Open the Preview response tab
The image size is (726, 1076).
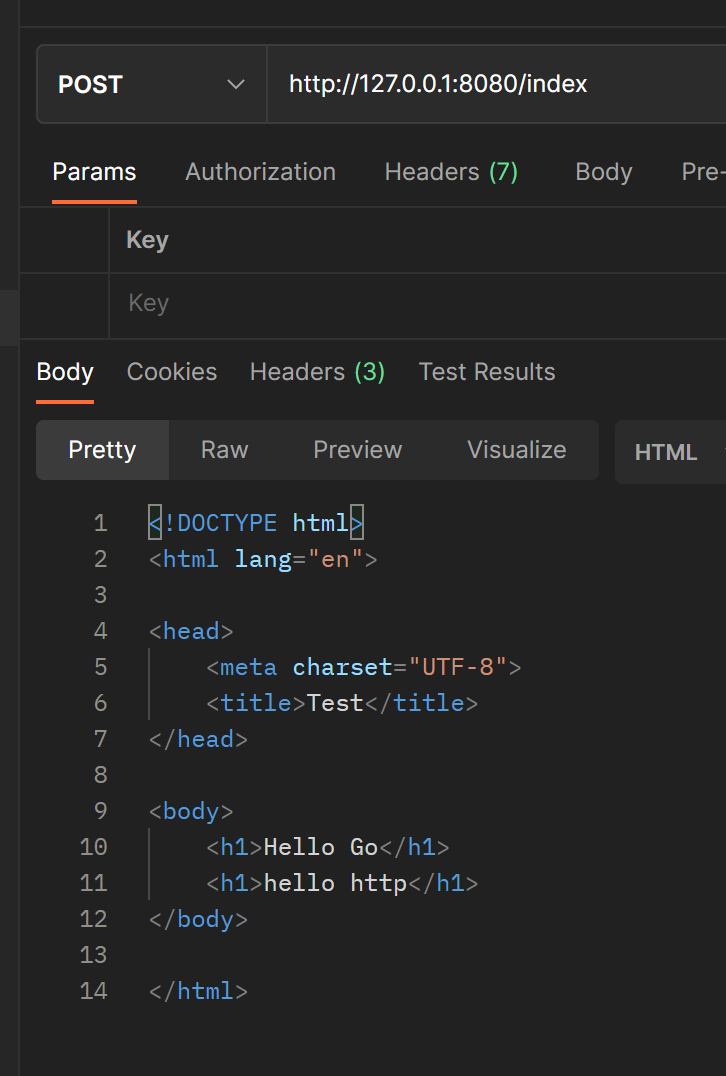(x=357, y=450)
